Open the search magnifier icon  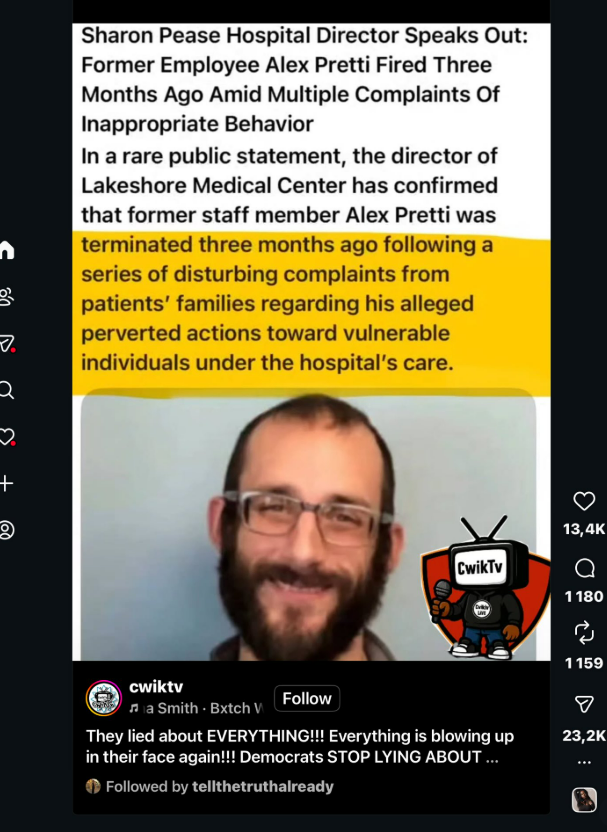(6, 390)
